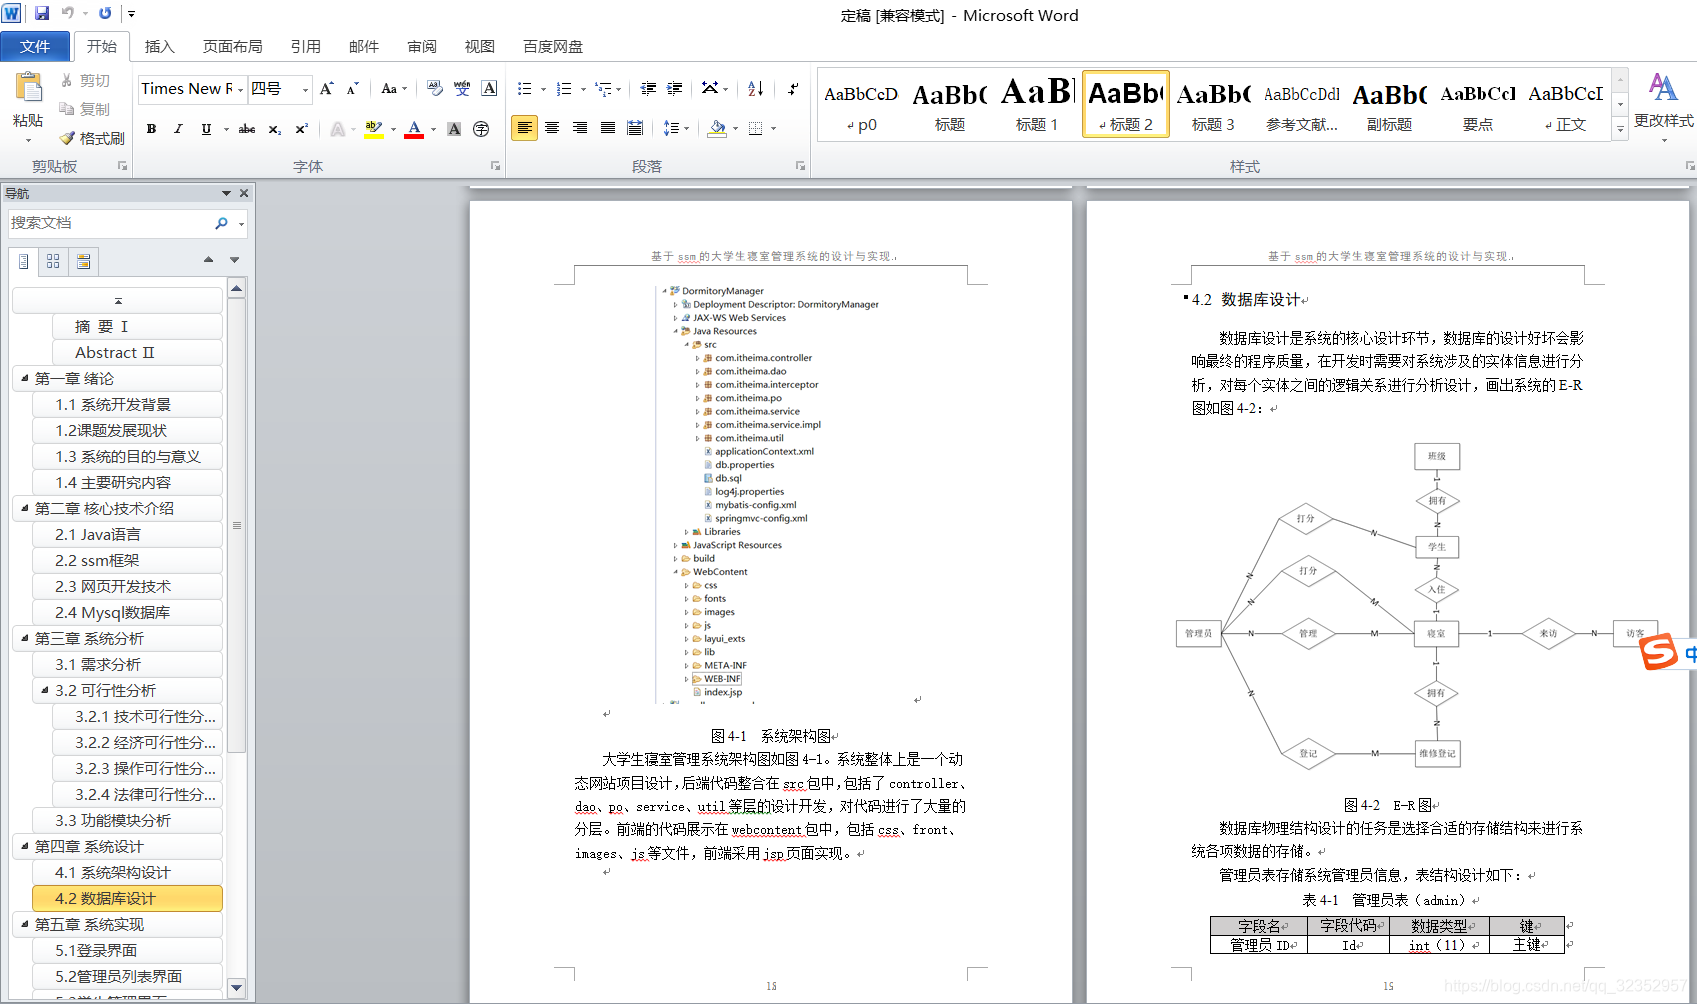Open the Line Spacing dropdown

pos(676,128)
